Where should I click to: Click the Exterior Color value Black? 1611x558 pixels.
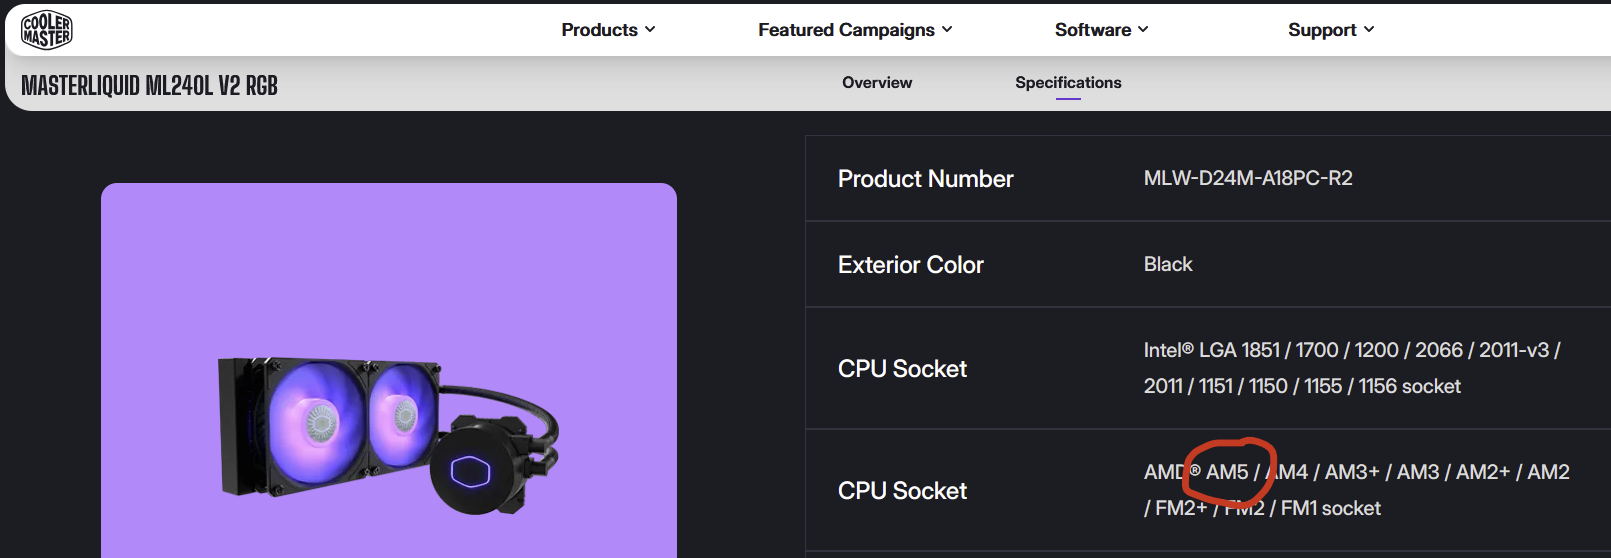coord(1168,264)
